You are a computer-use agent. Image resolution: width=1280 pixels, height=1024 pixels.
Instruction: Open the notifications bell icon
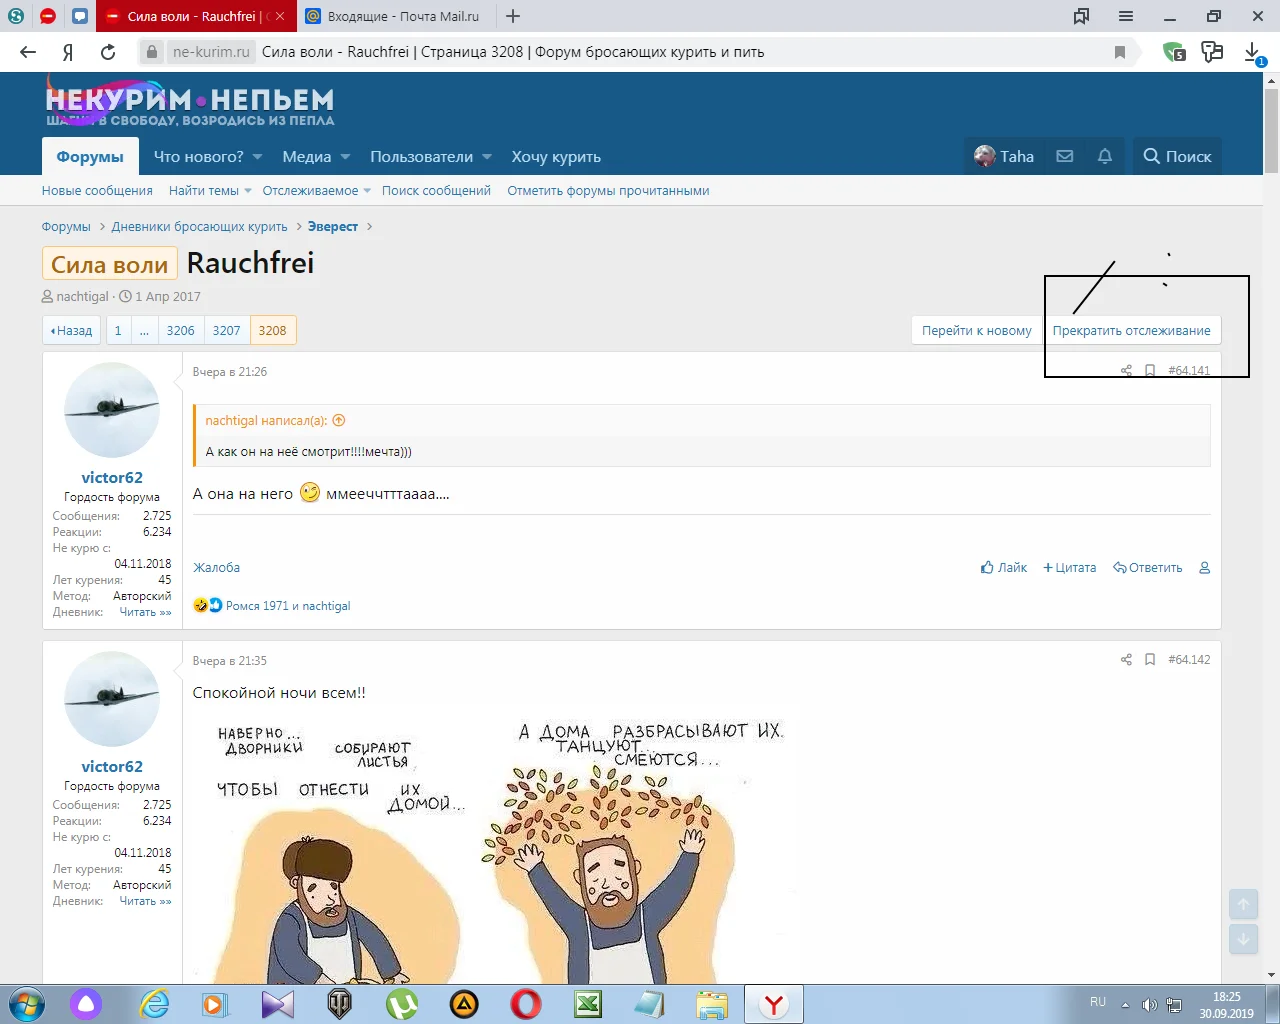coord(1105,156)
